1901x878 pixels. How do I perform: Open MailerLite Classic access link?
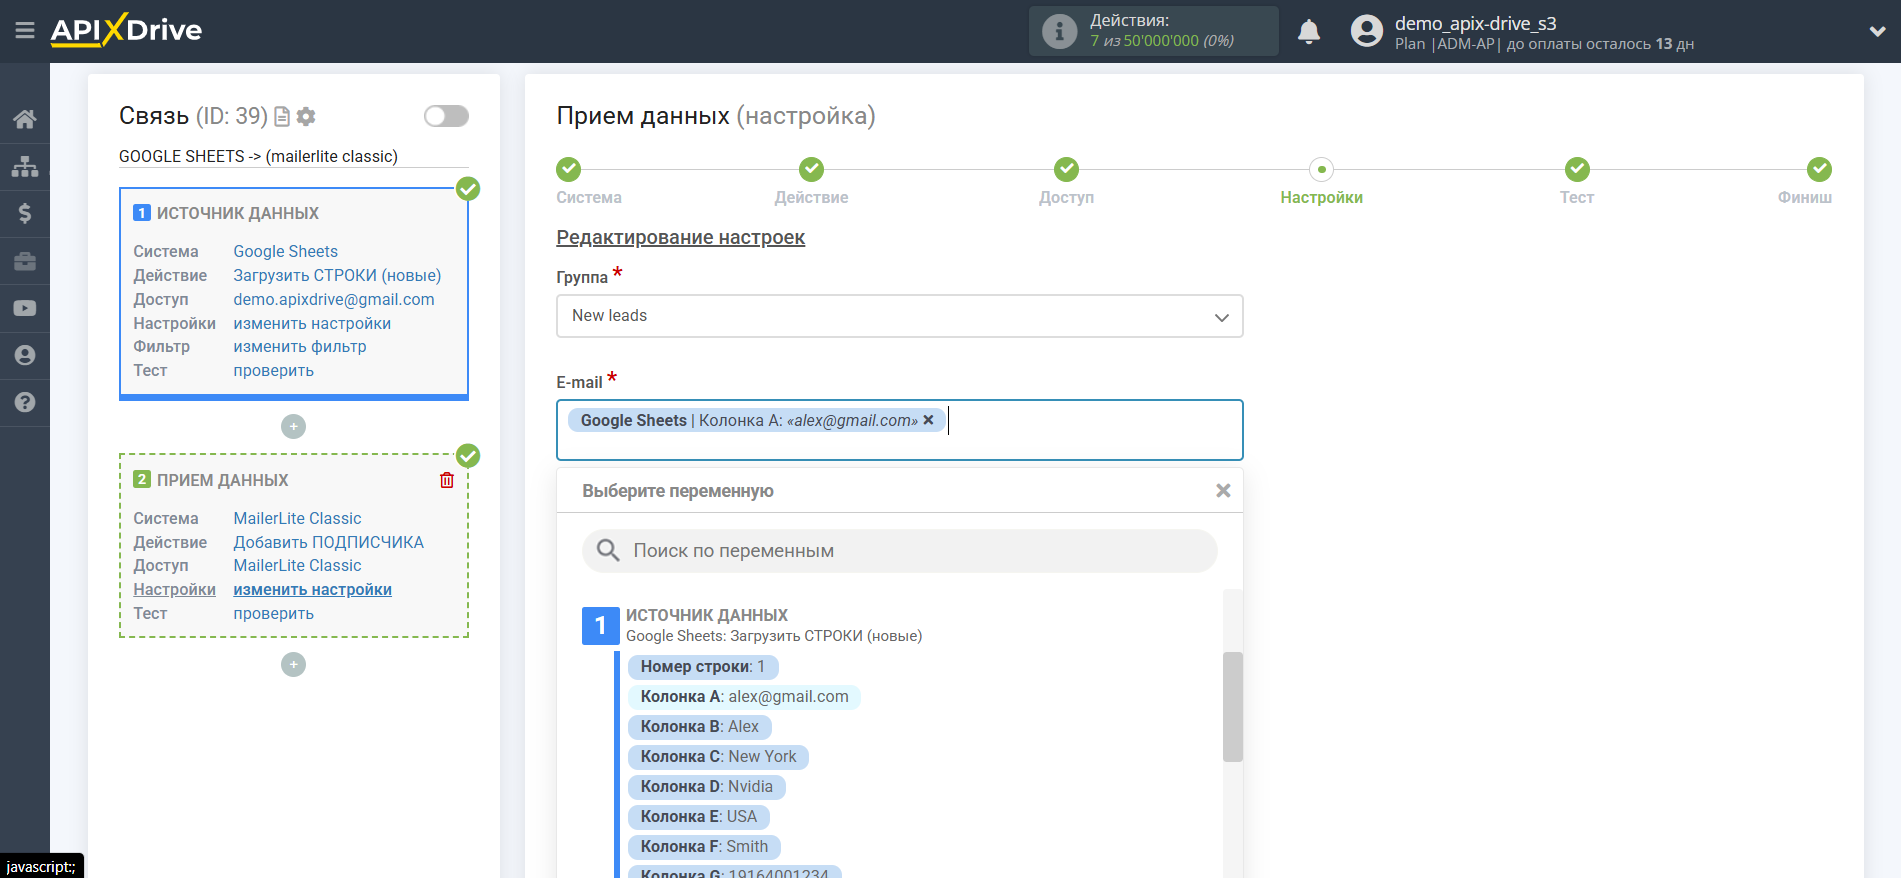[298, 566]
